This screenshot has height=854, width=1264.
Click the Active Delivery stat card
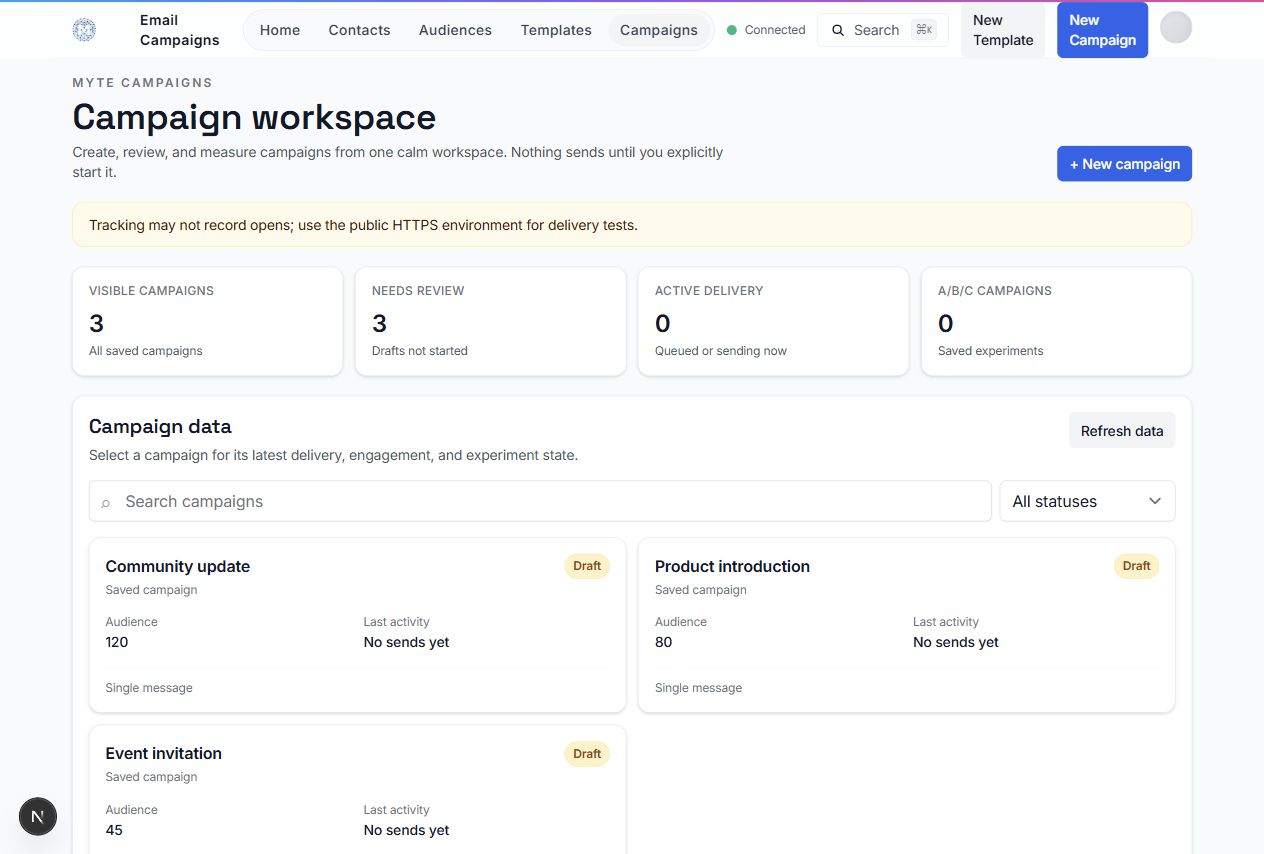click(773, 321)
